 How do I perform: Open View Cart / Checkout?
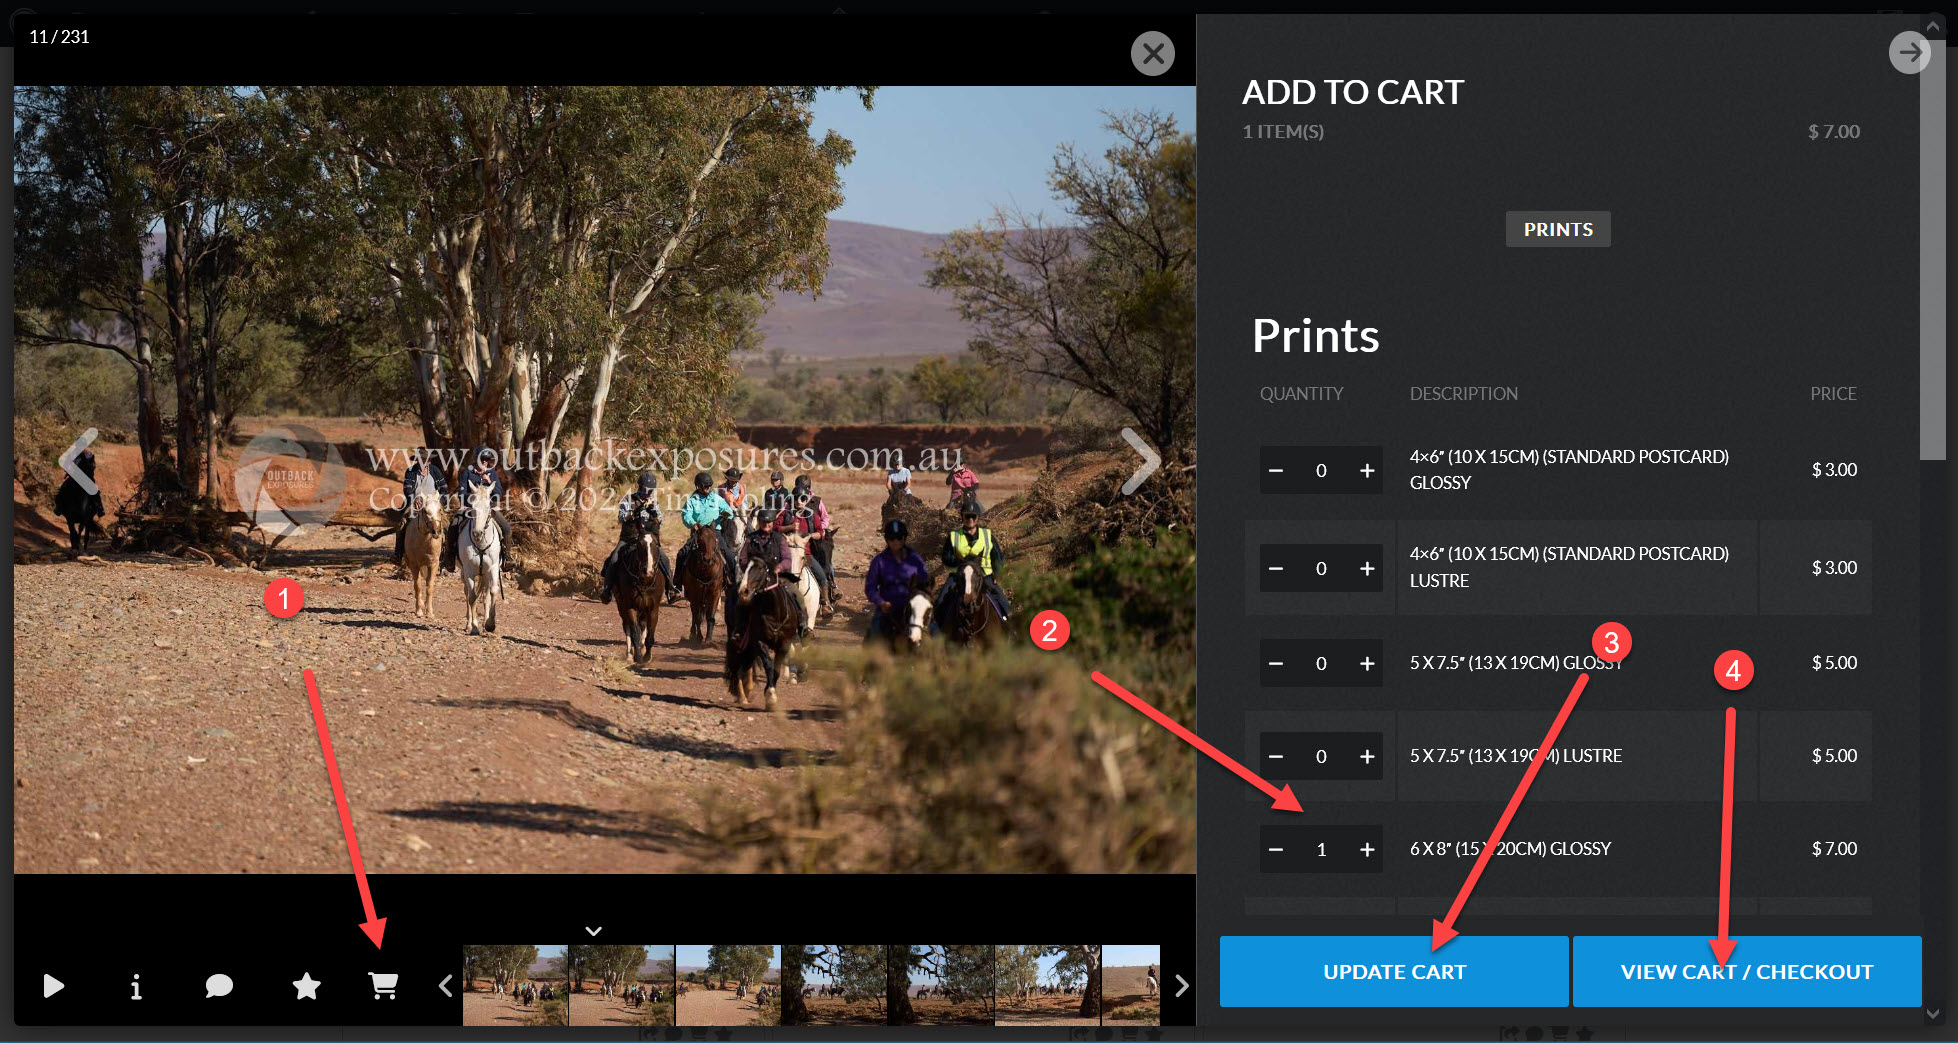(x=1746, y=972)
